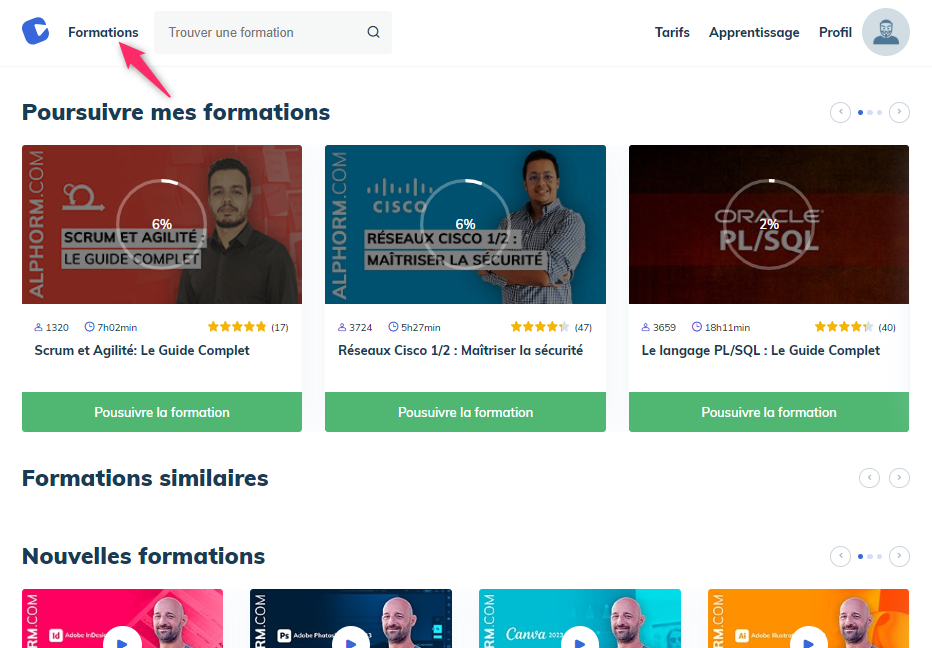Click the Alphorm logo icon
This screenshot has height=648, width=932.
36,32
